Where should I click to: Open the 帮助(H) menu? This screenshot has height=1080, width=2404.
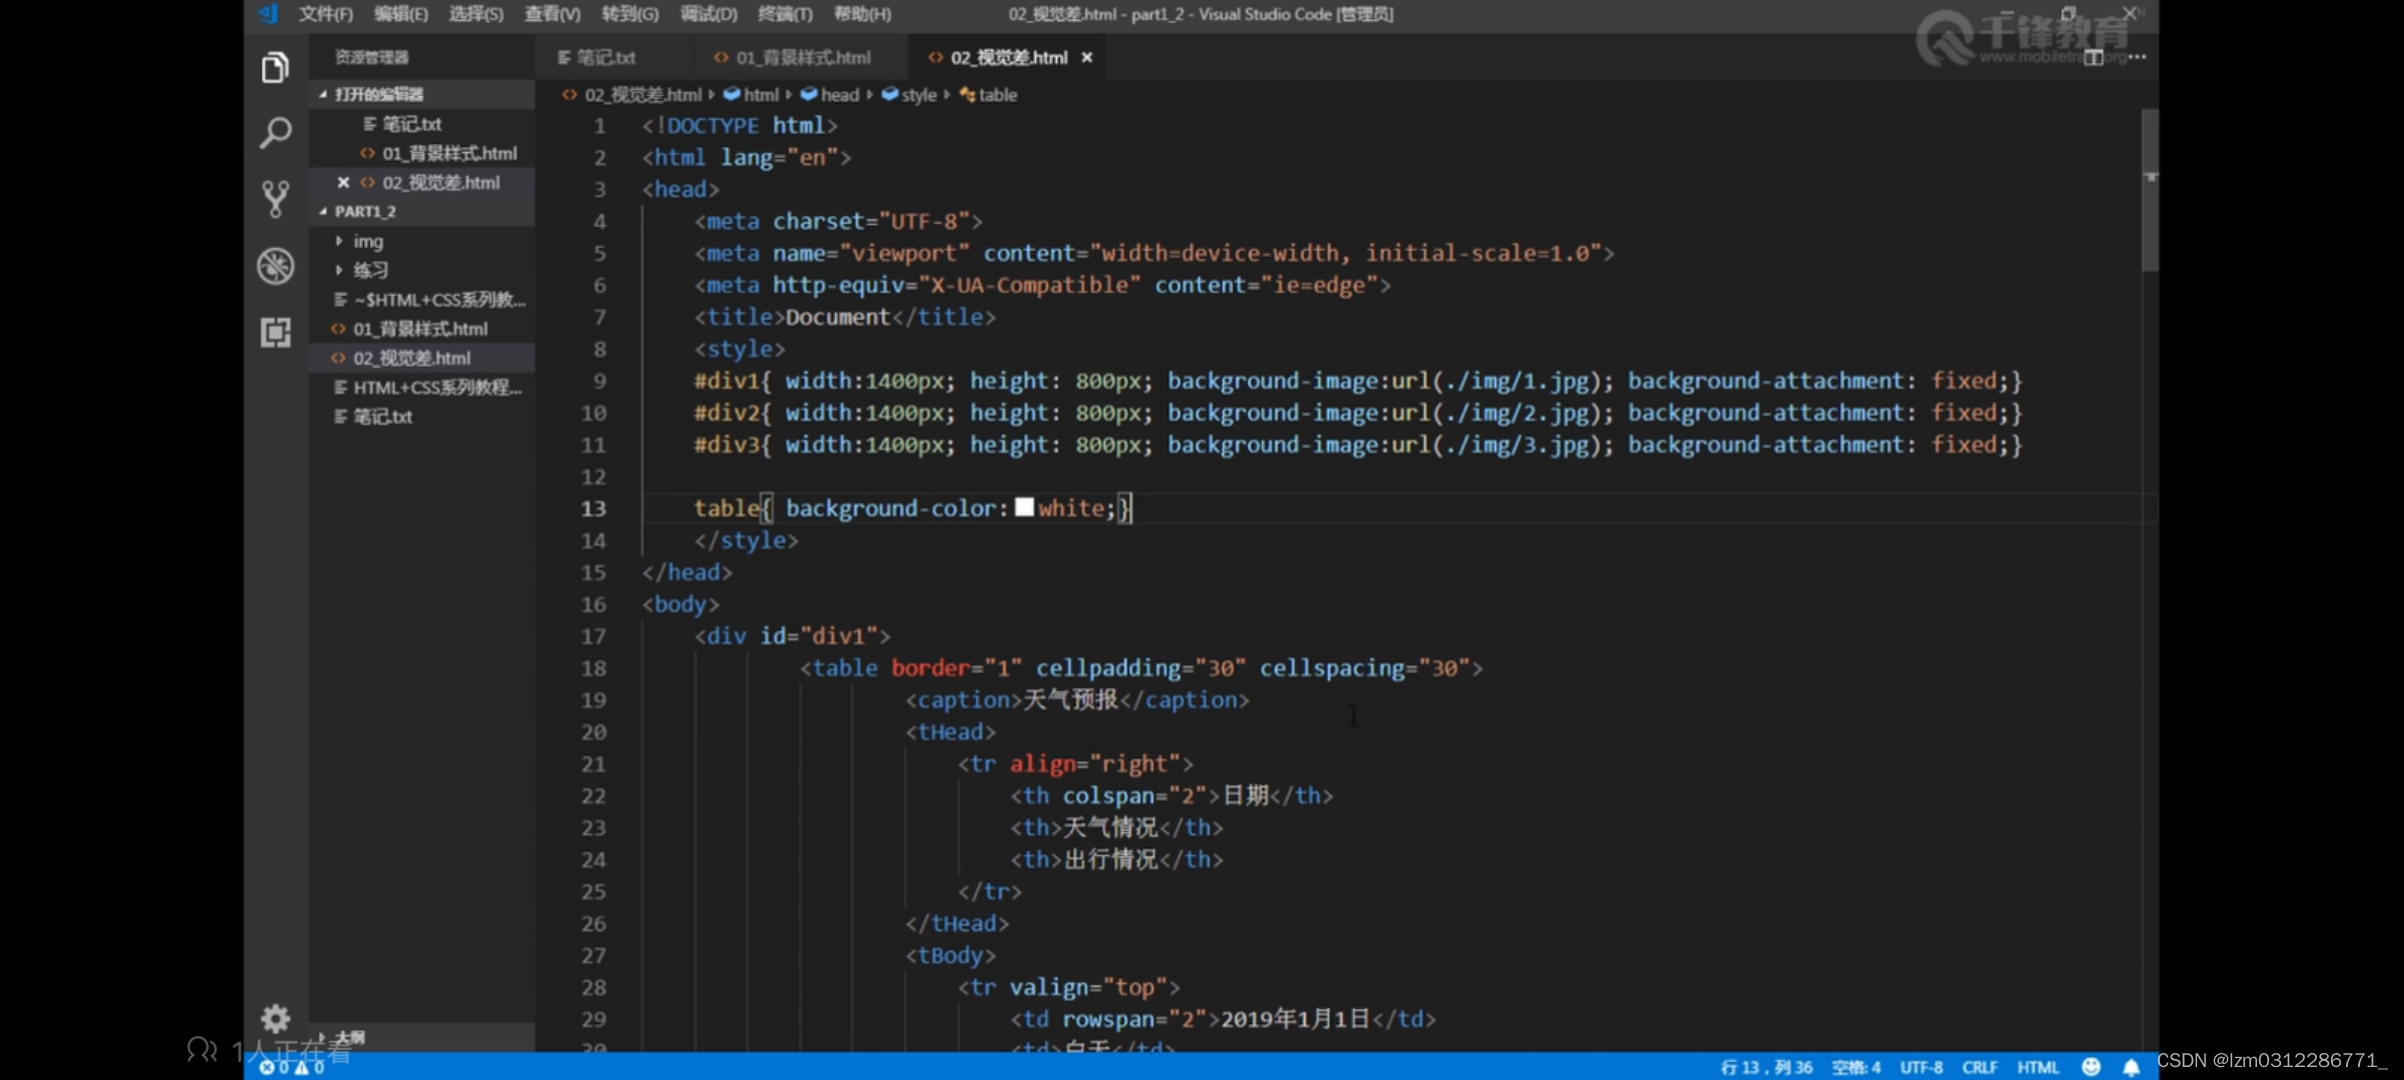tap(862, 14)
